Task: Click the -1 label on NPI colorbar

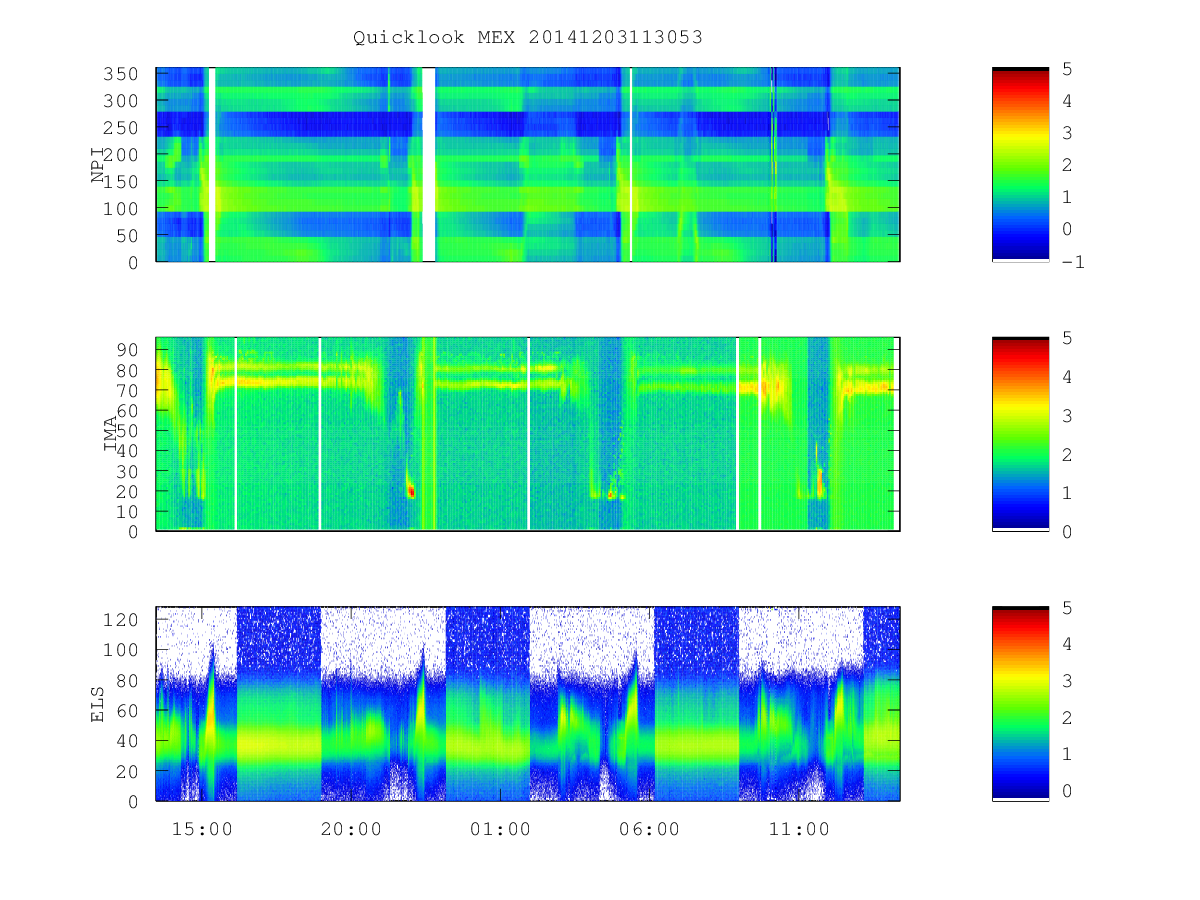Action: 1074,262
